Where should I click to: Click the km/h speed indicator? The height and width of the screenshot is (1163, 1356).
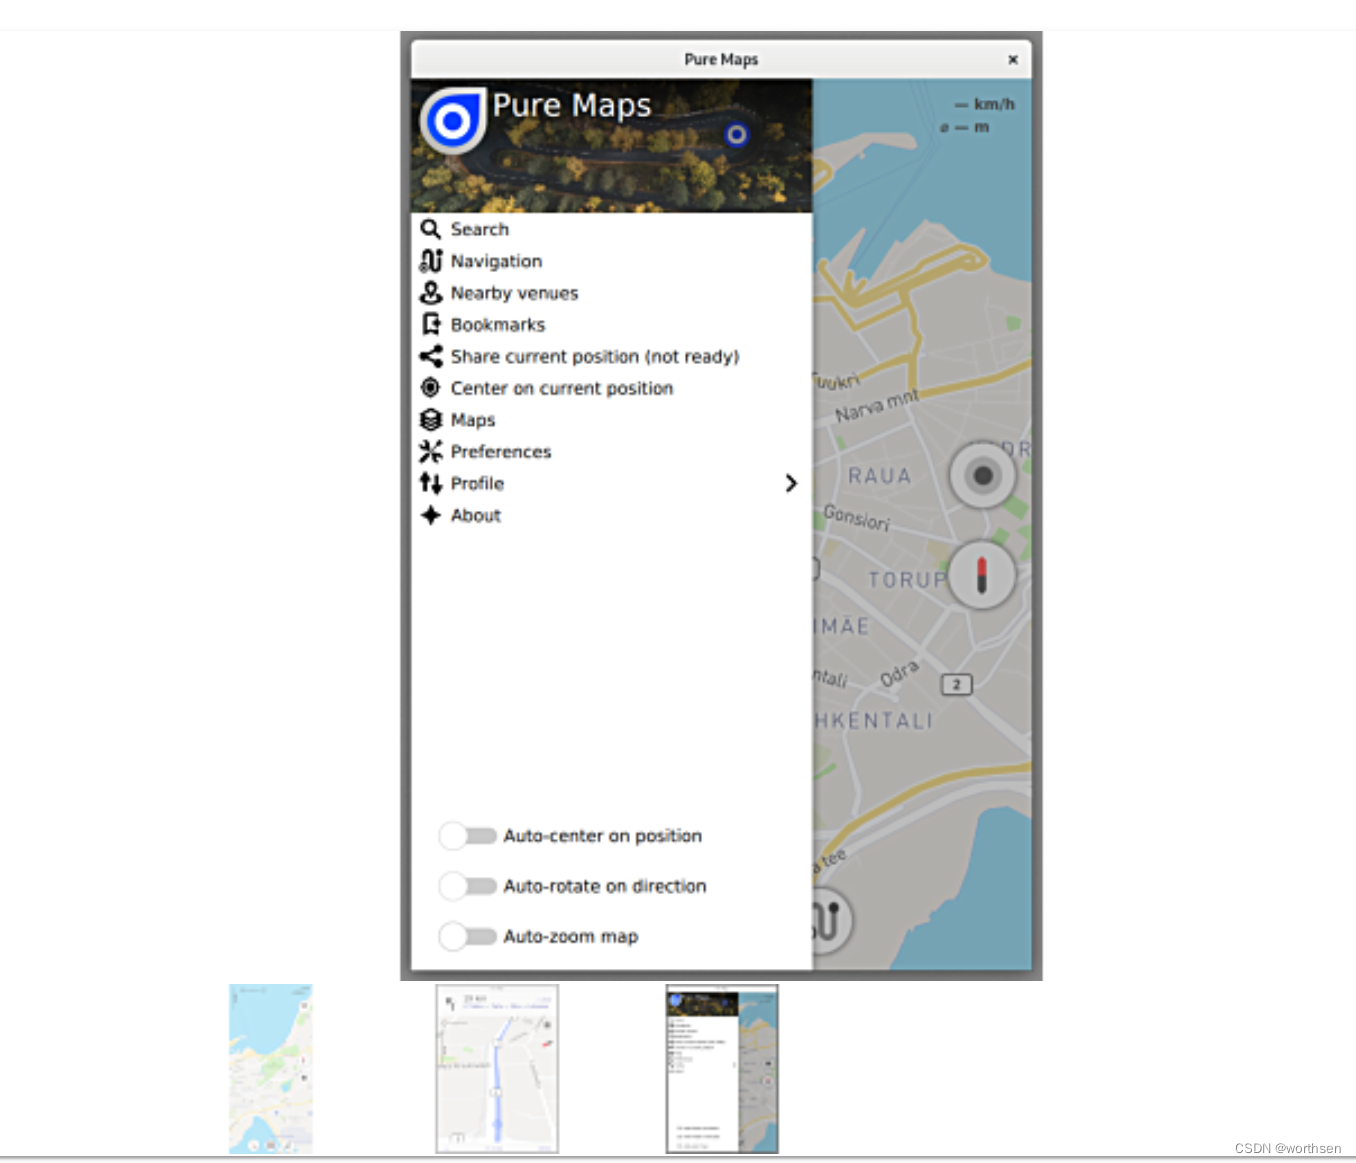pos(984,104)
